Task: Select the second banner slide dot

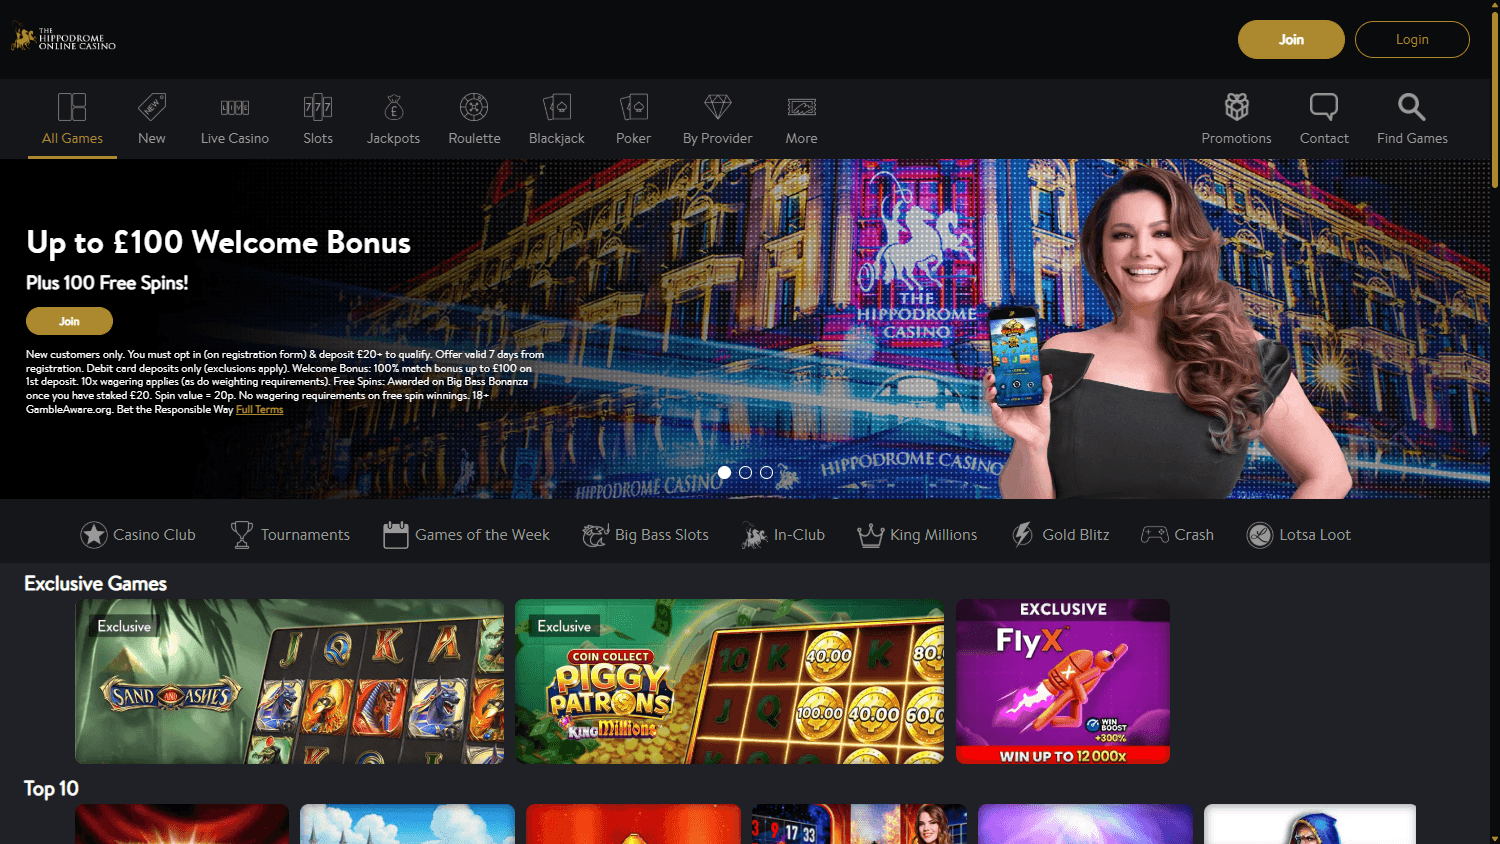Action: pos(745,472)
